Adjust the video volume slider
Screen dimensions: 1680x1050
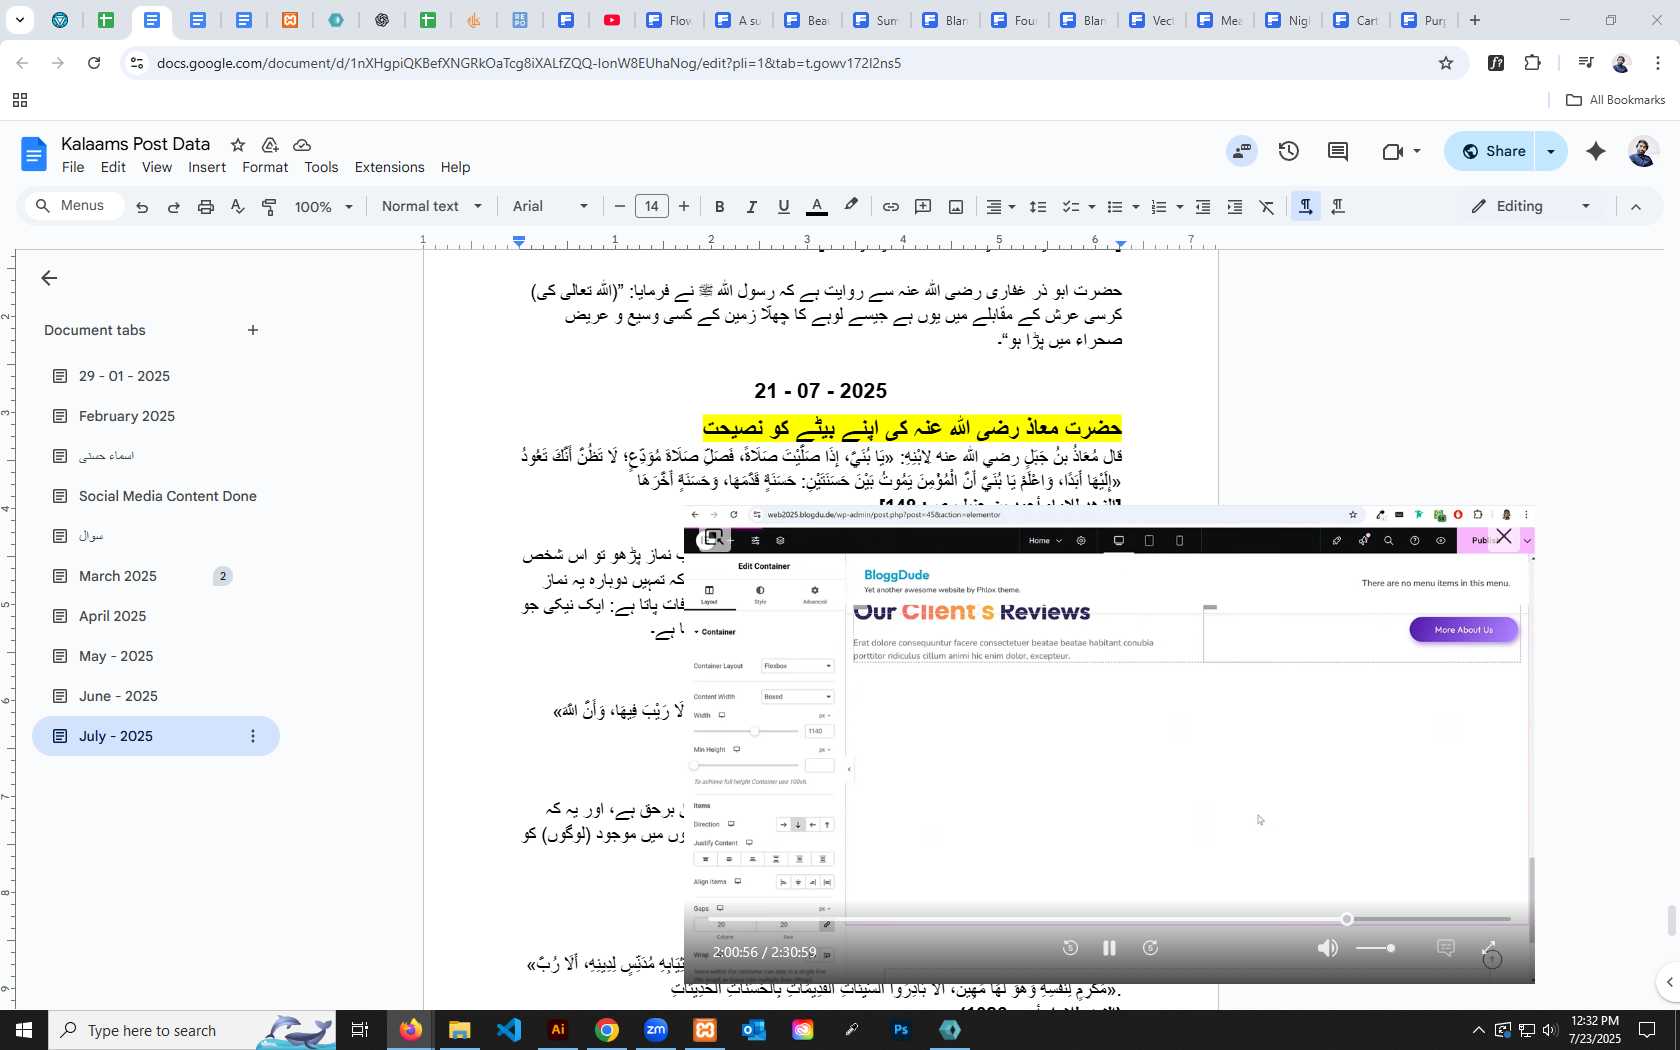pyautogui.click(x=1376, y=948)
